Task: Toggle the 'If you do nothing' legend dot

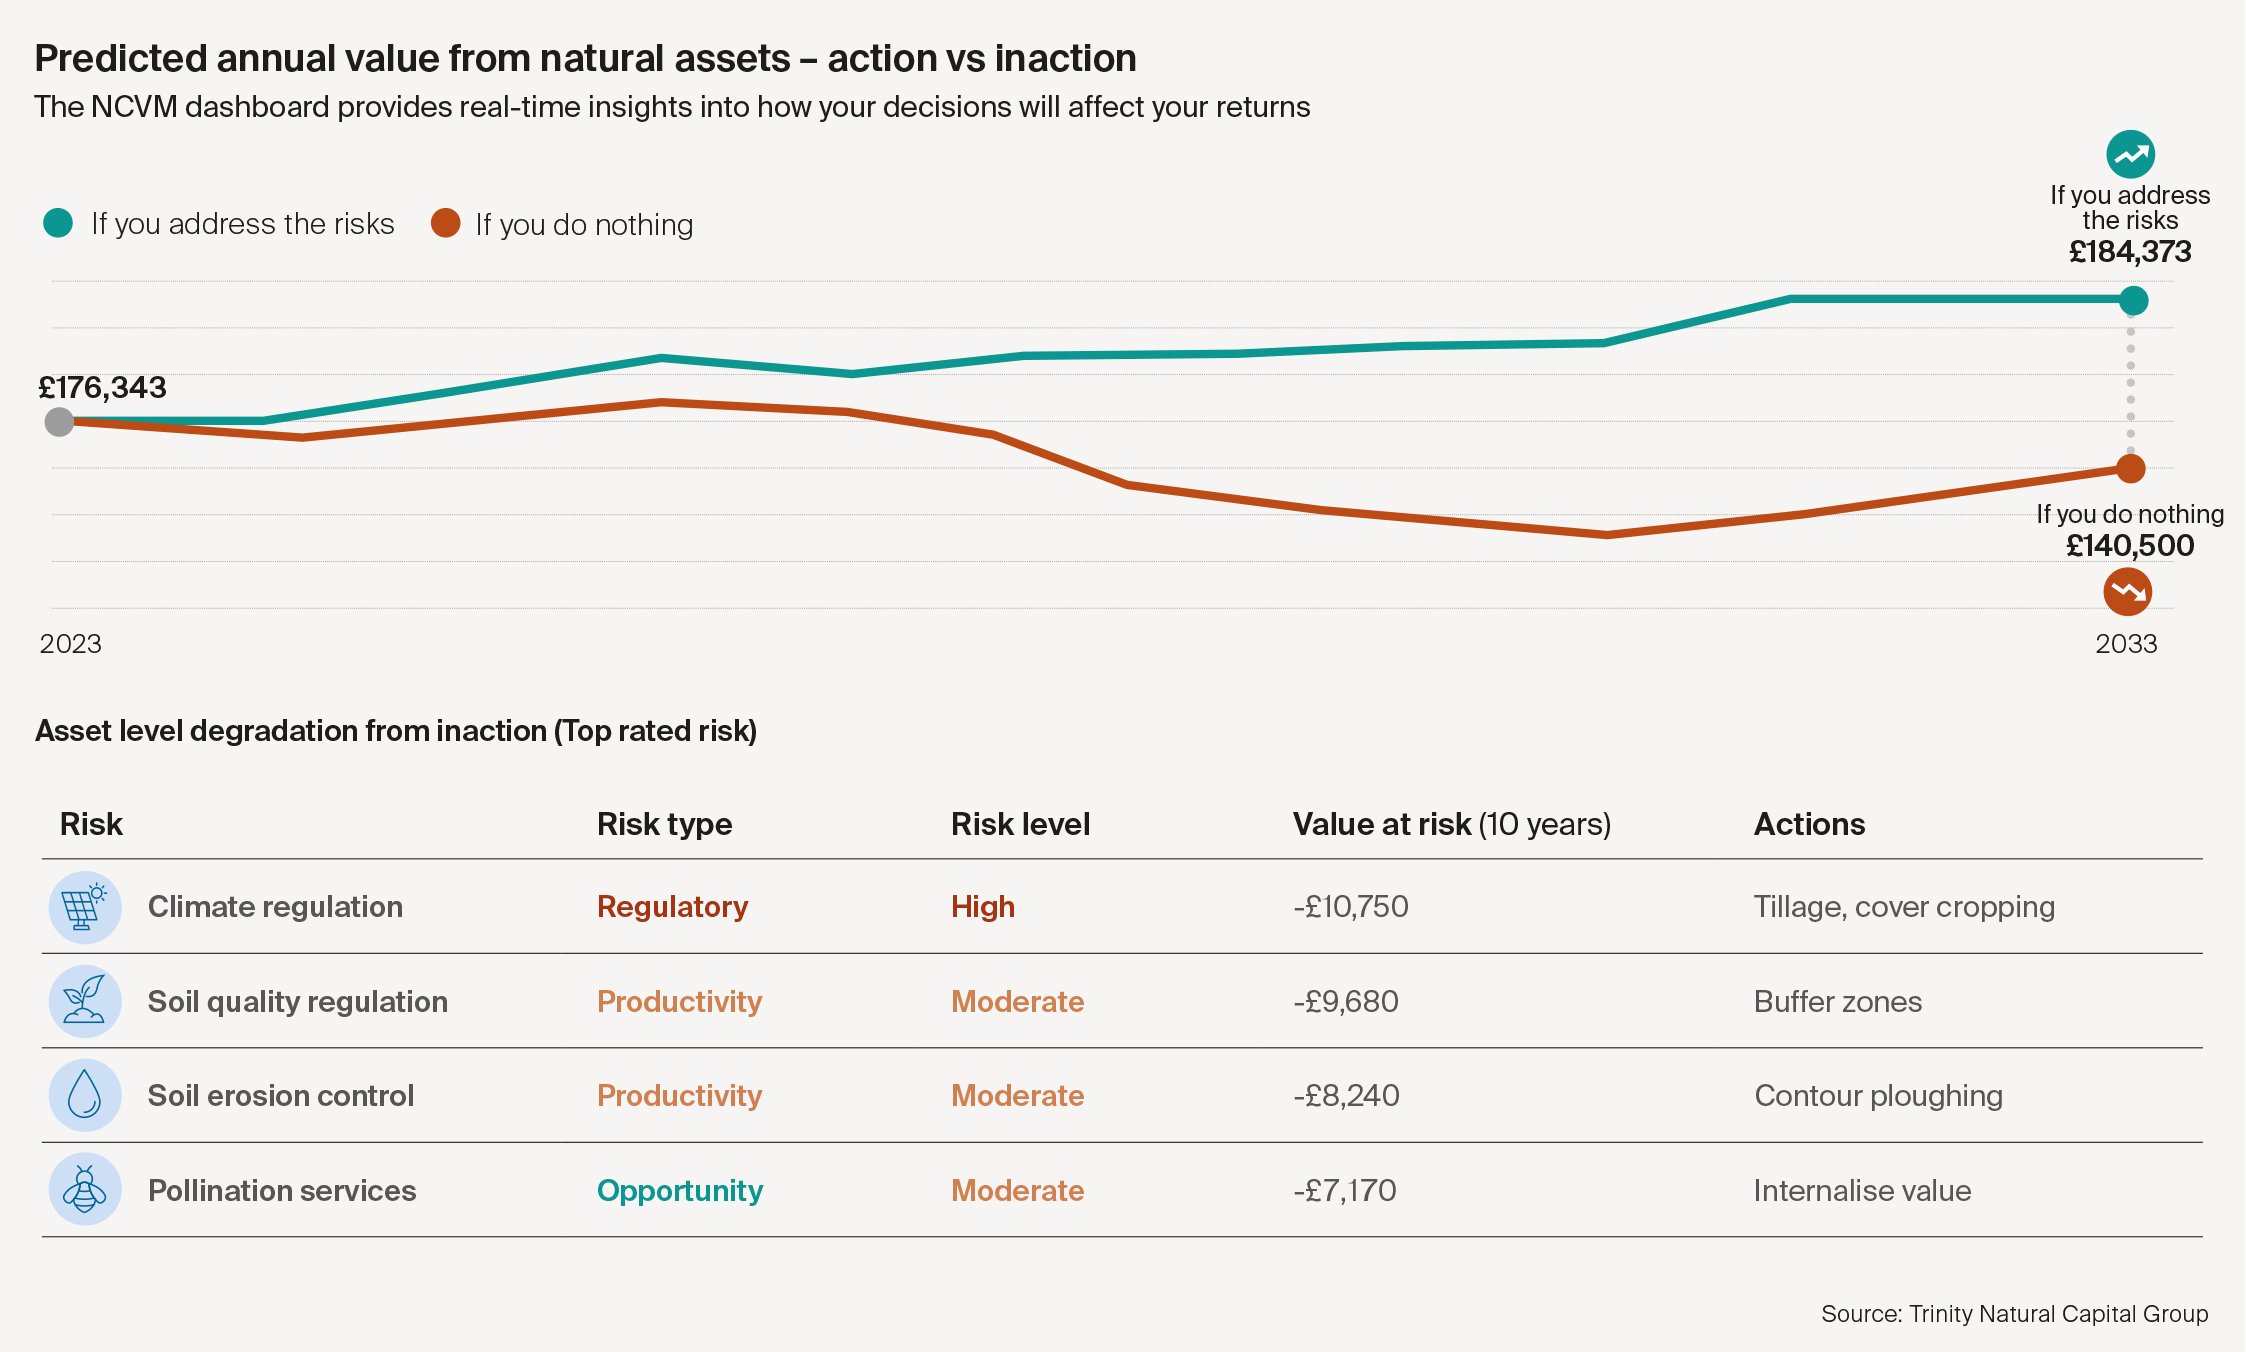Action: pos(445,223)
